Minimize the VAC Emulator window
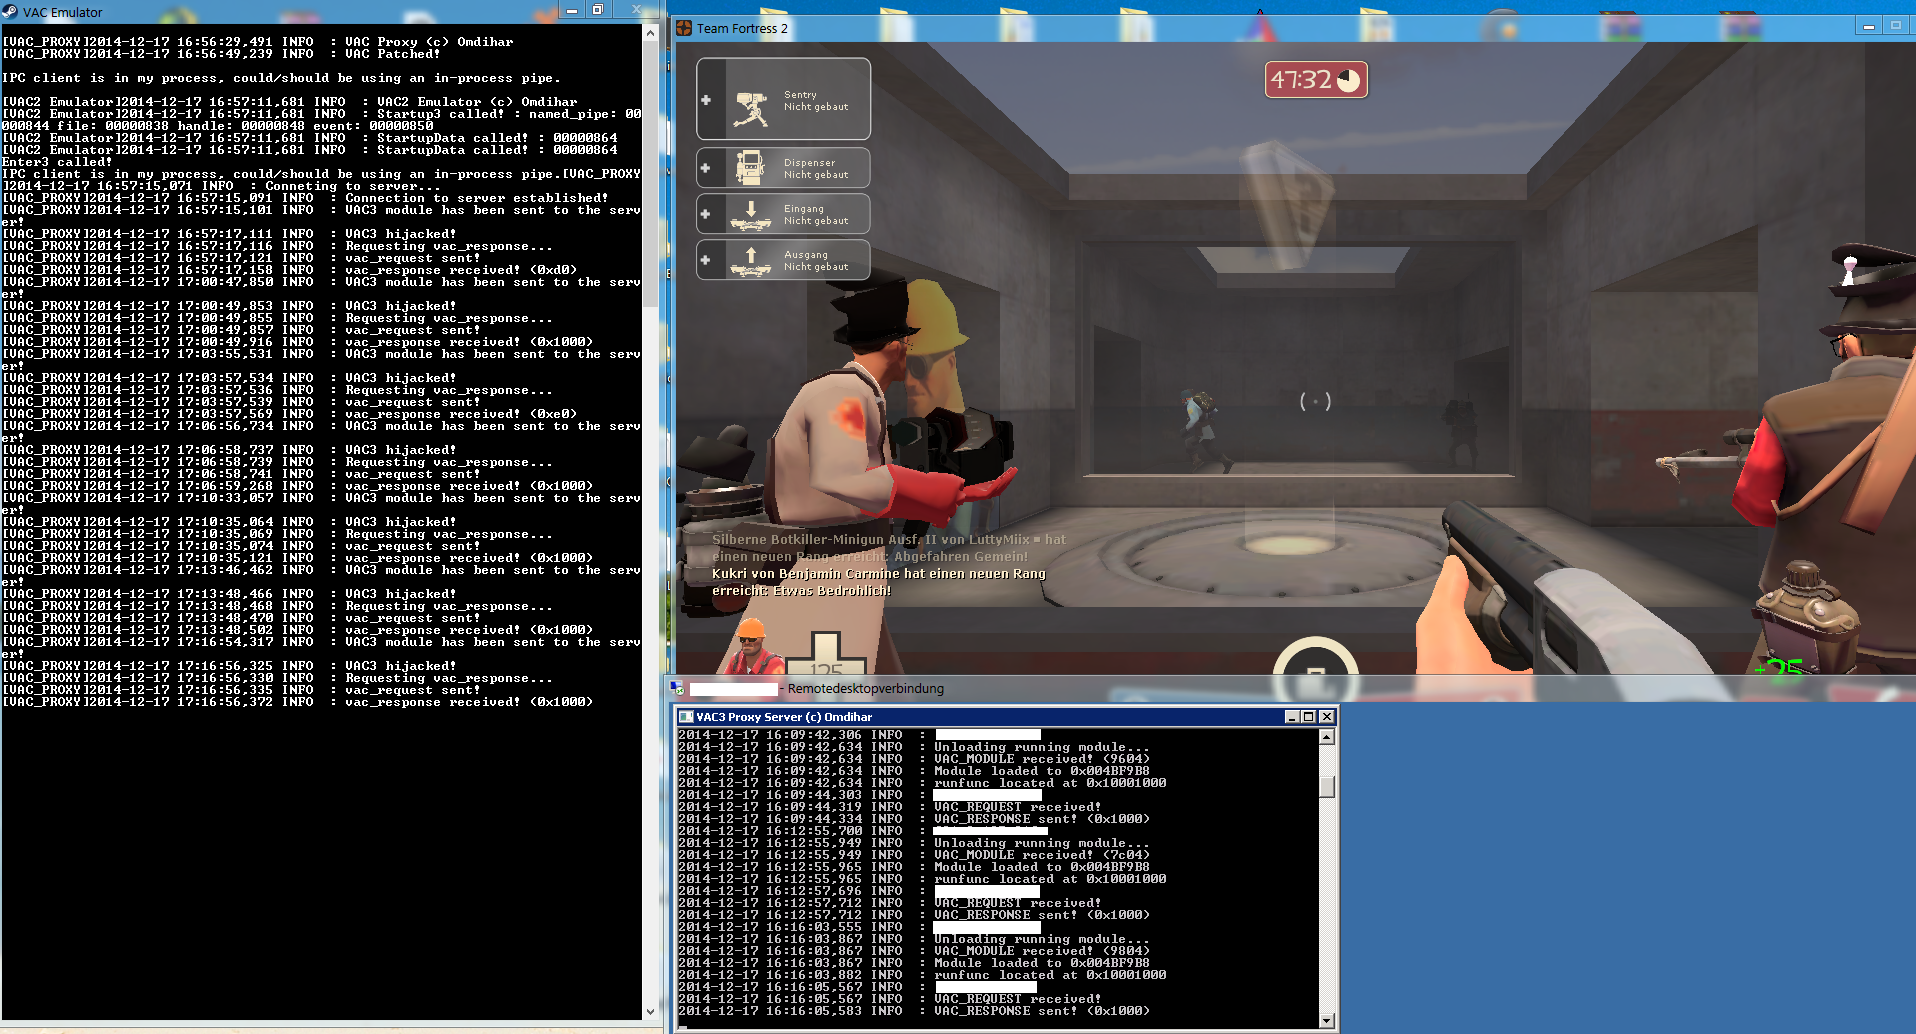The height and width of the screenshot is (1034, 1916). (572, 10)
